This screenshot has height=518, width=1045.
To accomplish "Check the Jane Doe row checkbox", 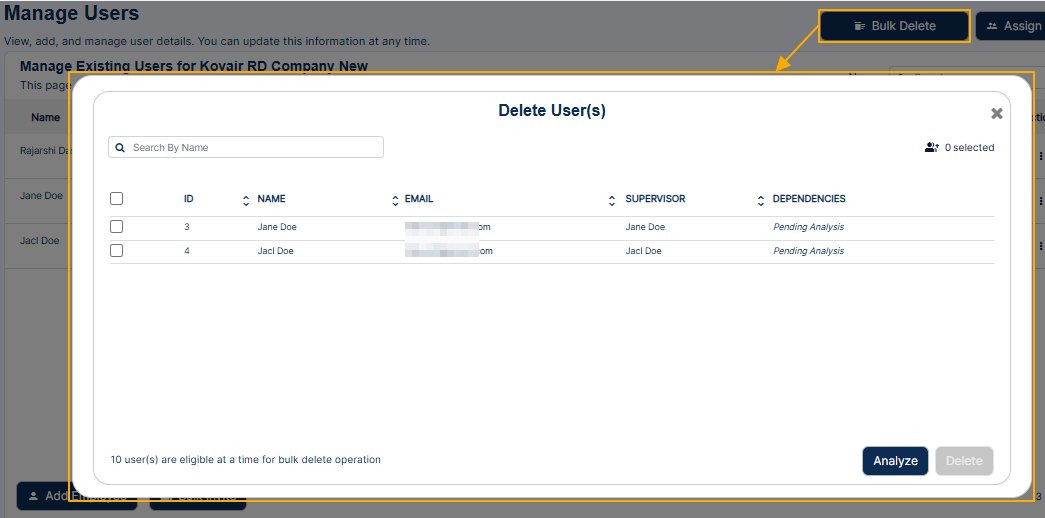I will 117,227.
